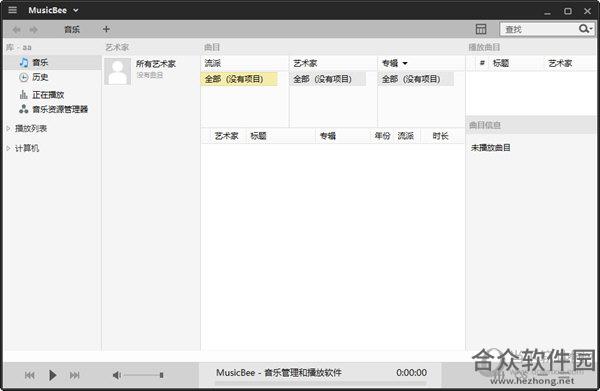Screen dimensions: 600x391
Task: Click the 艺术家 panel header
Action: [117, 47]
